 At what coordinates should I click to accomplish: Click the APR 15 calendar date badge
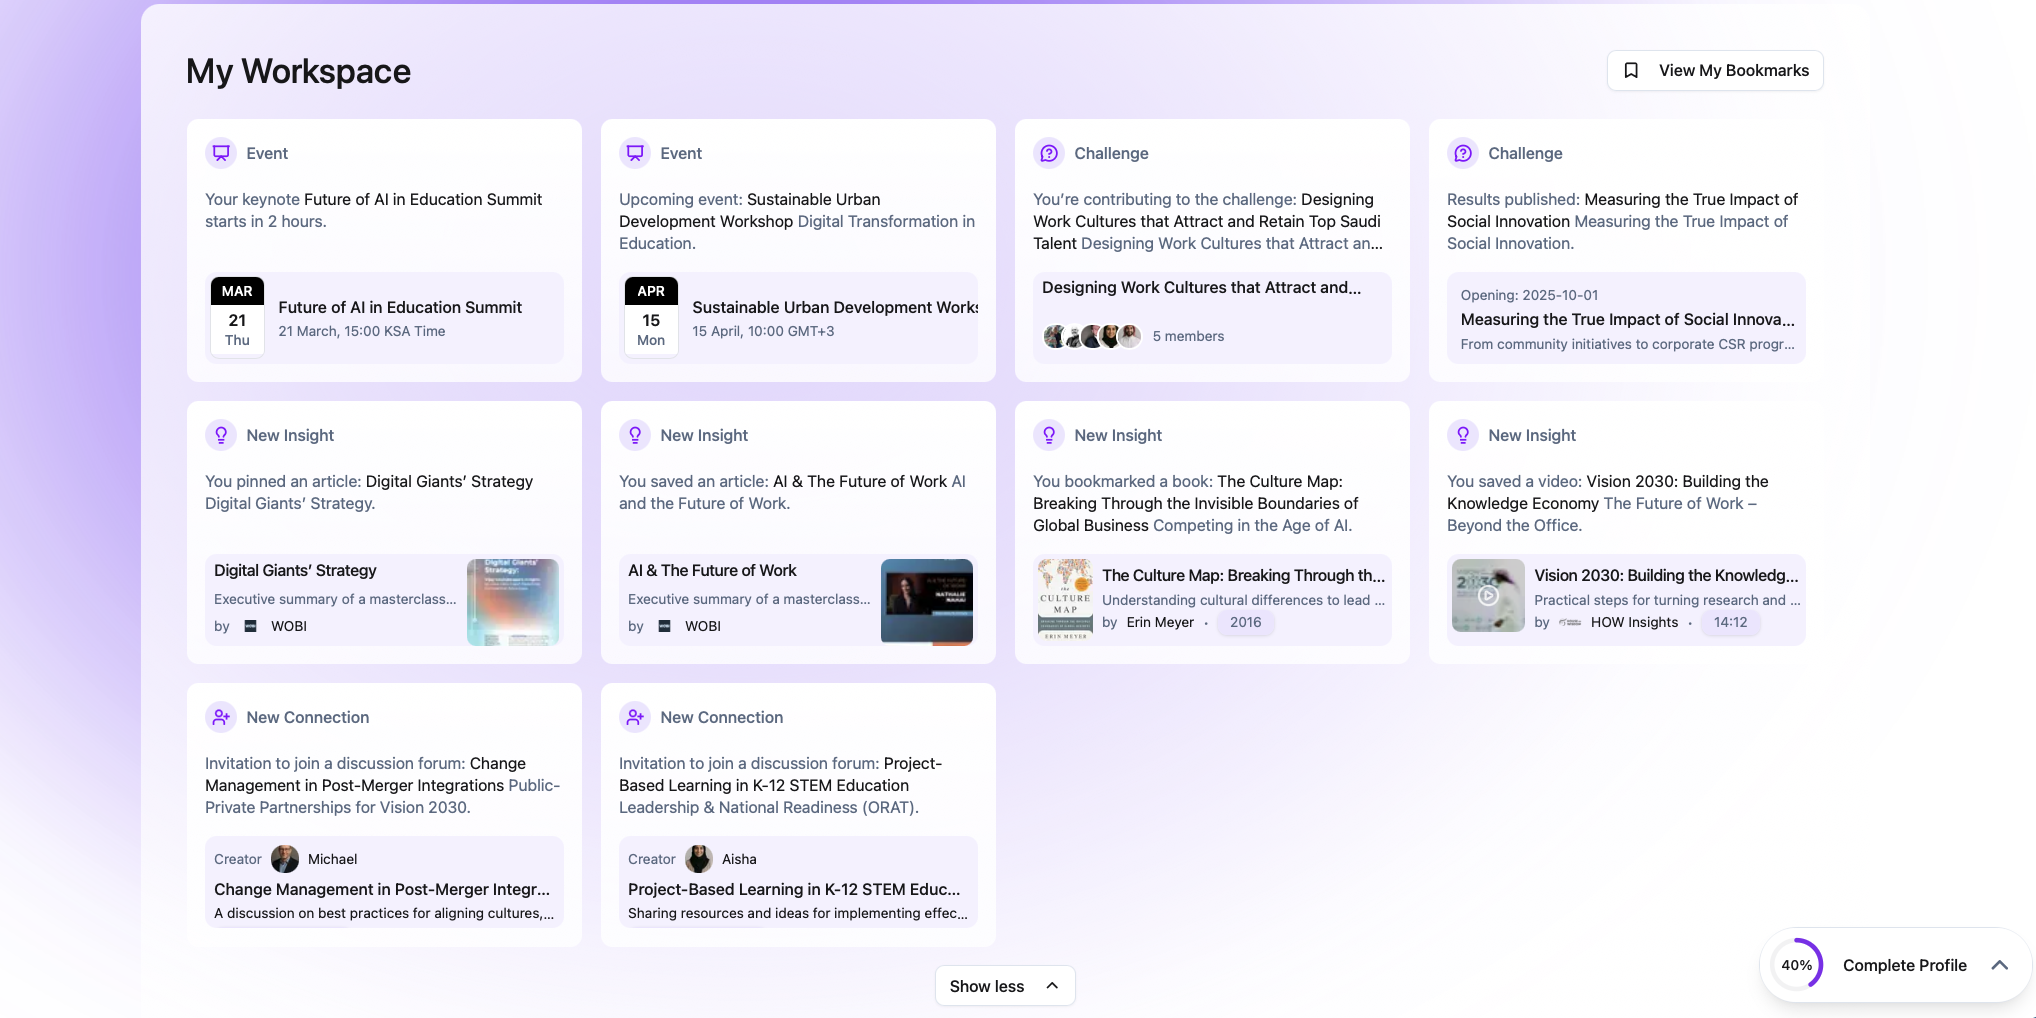(x=651, y=316)
